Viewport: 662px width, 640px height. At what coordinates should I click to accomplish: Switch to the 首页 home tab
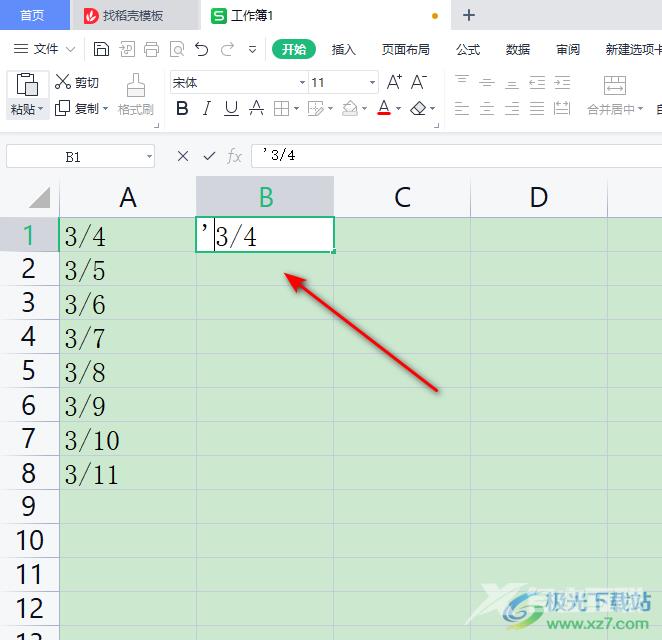click(x=35, y=15)
